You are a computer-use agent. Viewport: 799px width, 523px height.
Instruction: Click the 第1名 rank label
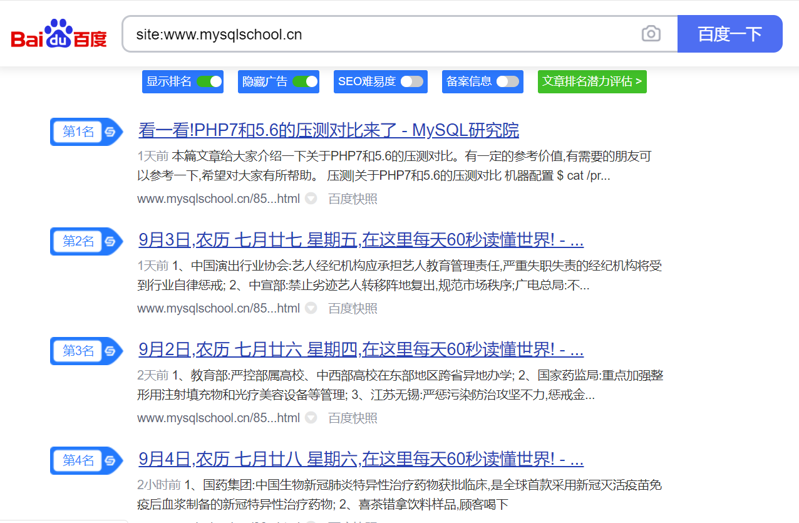coord(78,132)
